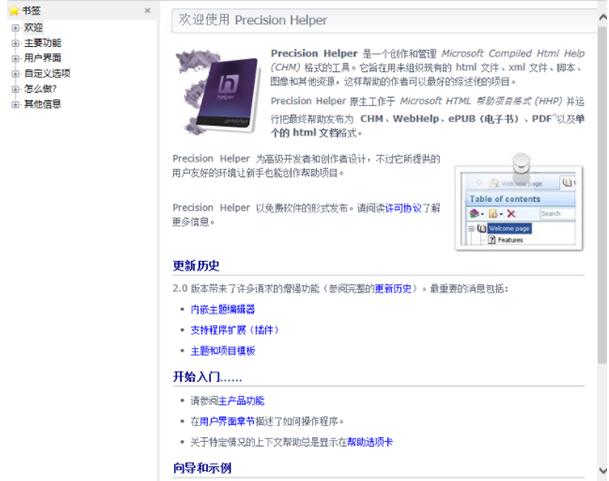Expand the 用户界面 tree node

click(x=15, y=58)
